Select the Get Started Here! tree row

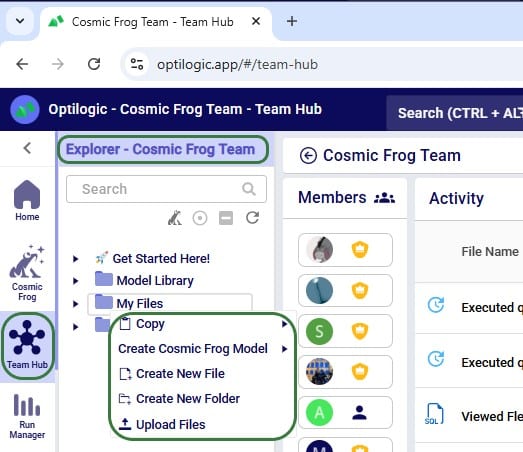pos(152,259)
